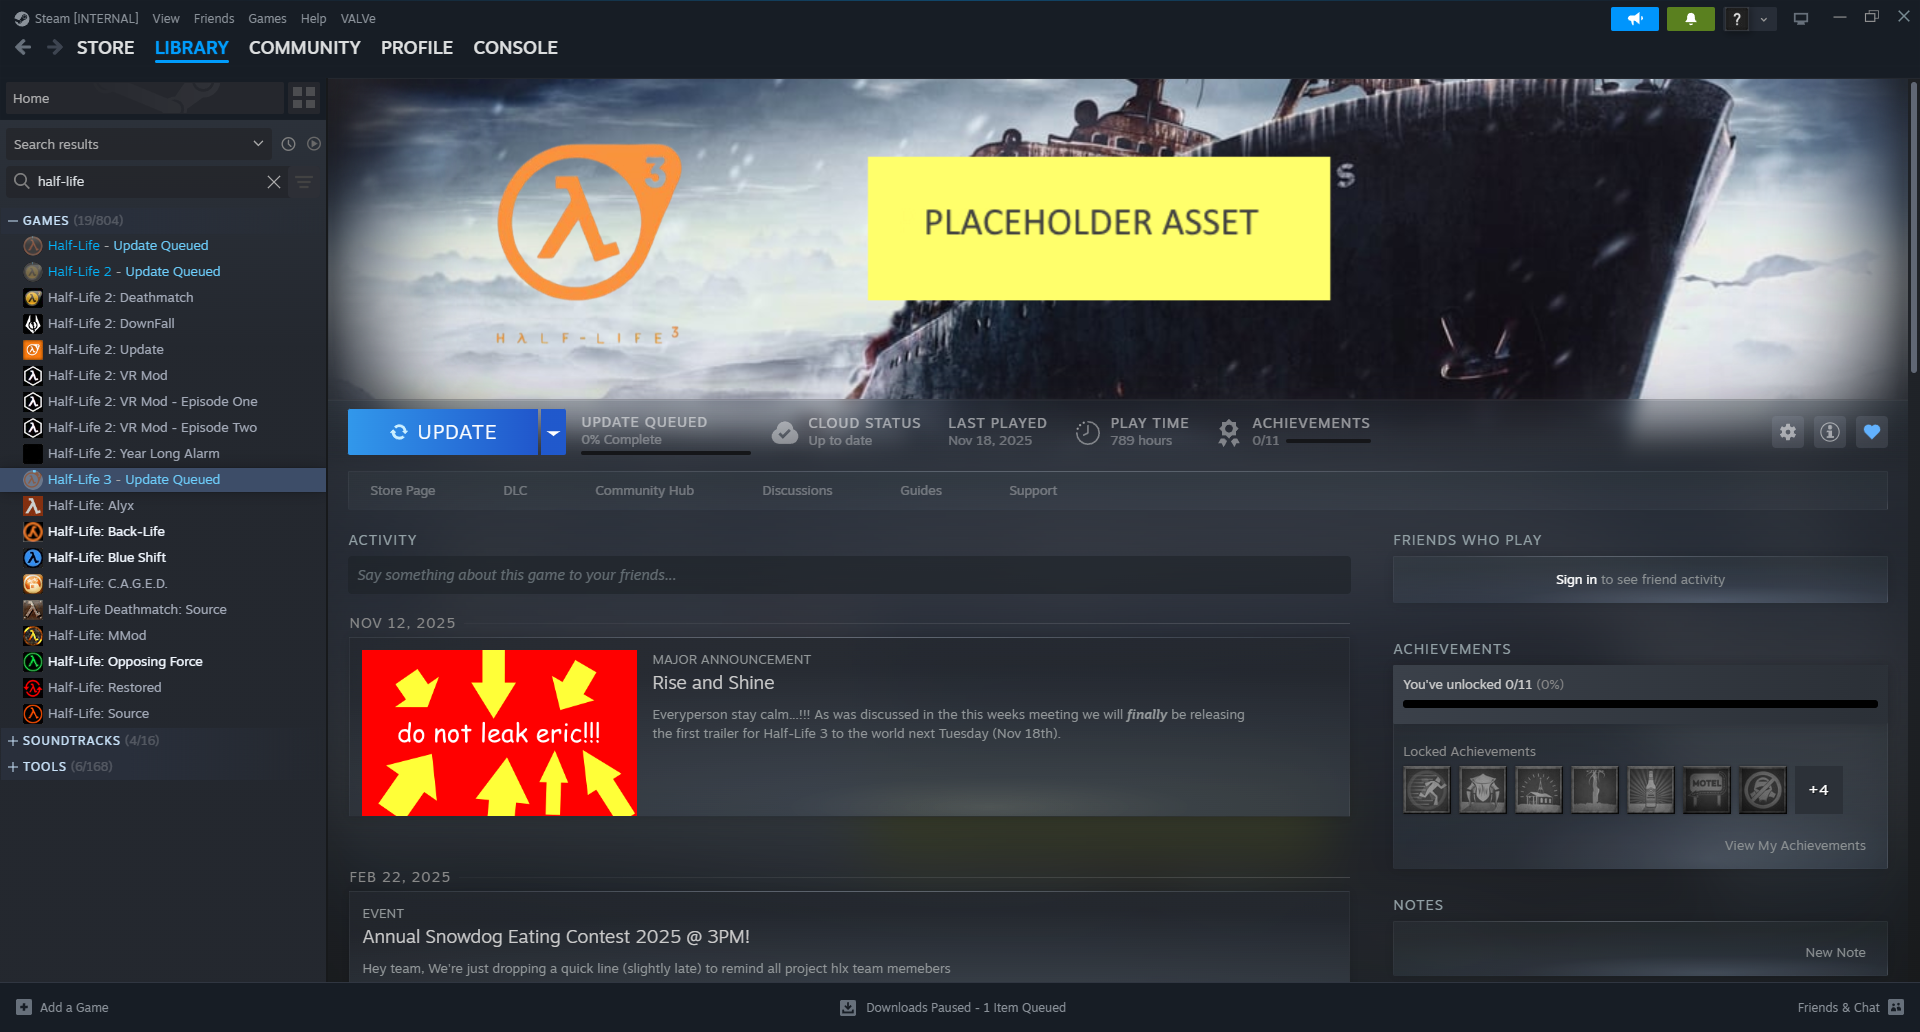Screen dimensions: 1920x1032
Task: Click the library search field
Action: (147, 182)
